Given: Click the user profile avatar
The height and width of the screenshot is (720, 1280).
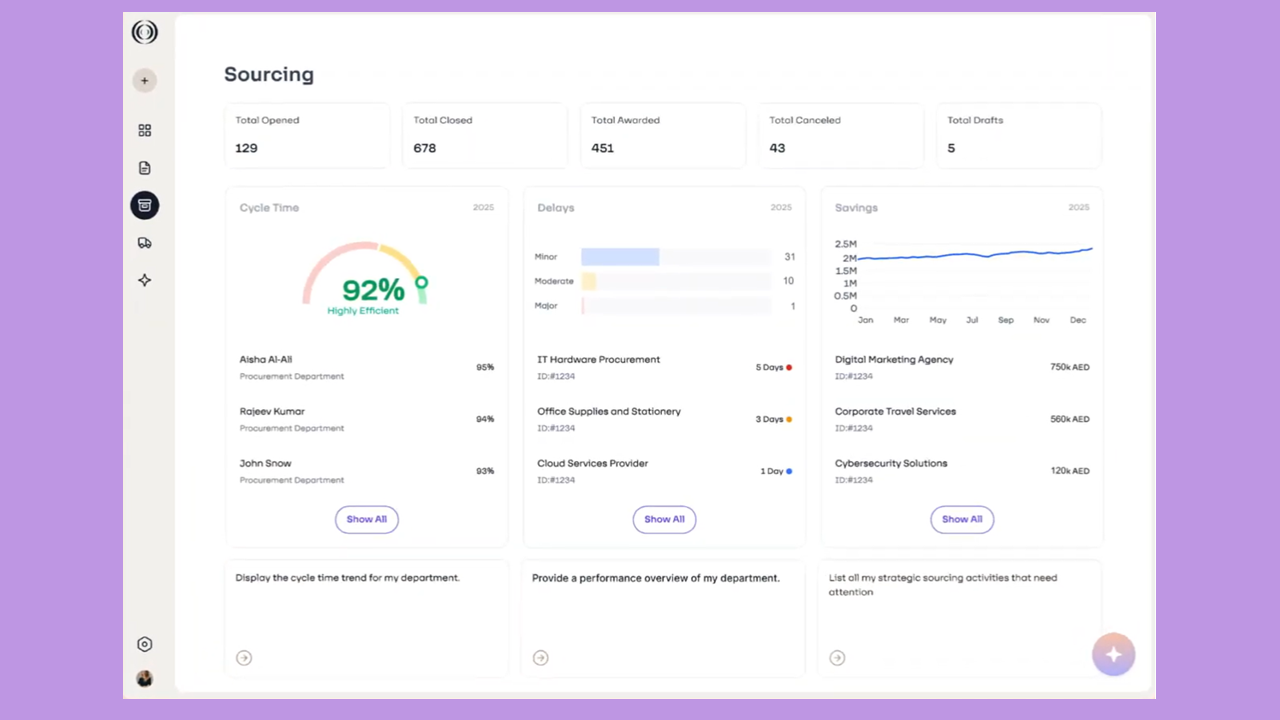Looking at the screenshot, I should tap(145, 679).
